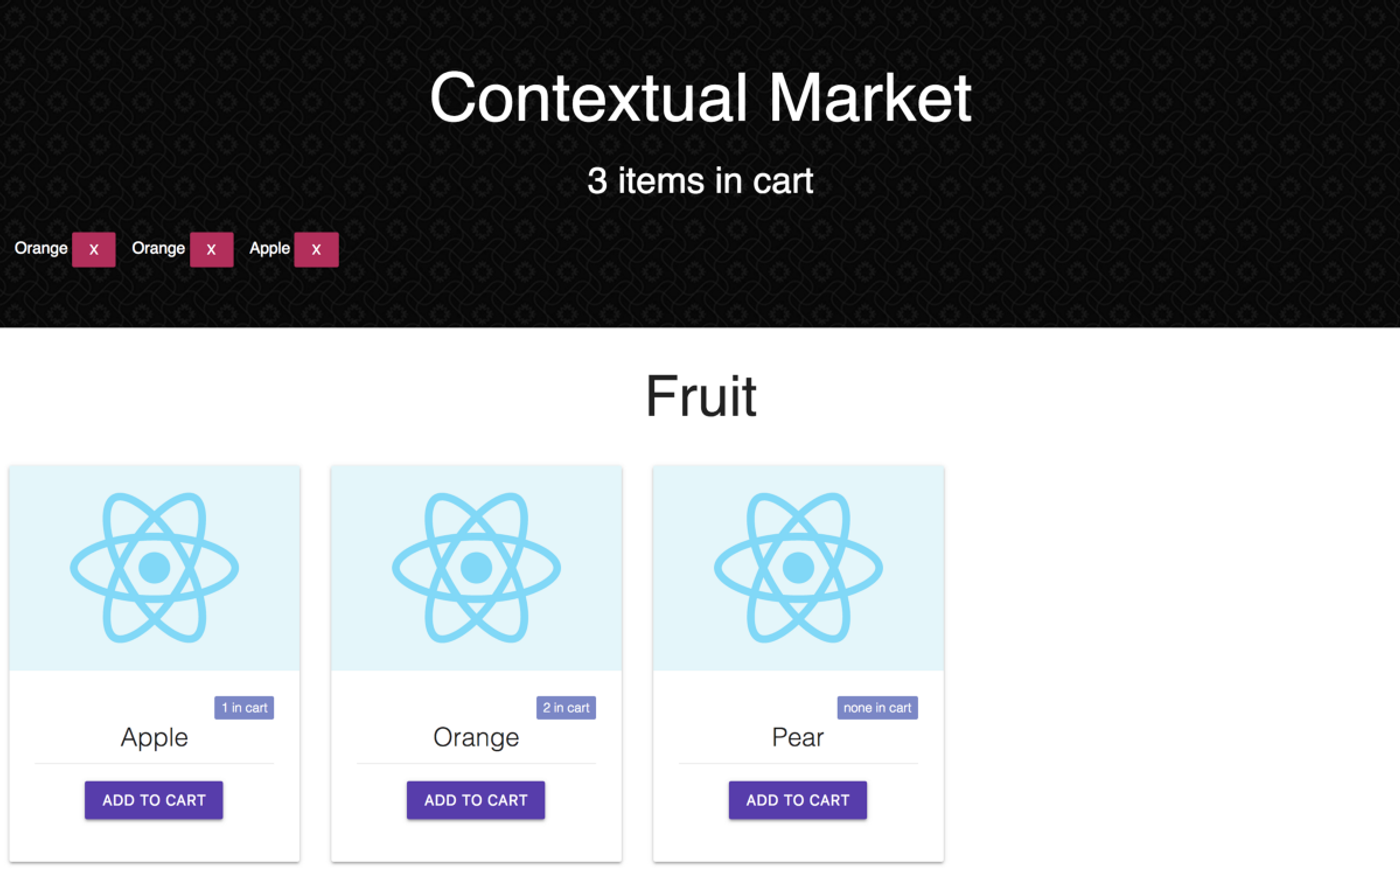The width and height of the screenshot is (1400, 879).
Task: Remove the first Orange from cart
Action: tap(94, 249)
